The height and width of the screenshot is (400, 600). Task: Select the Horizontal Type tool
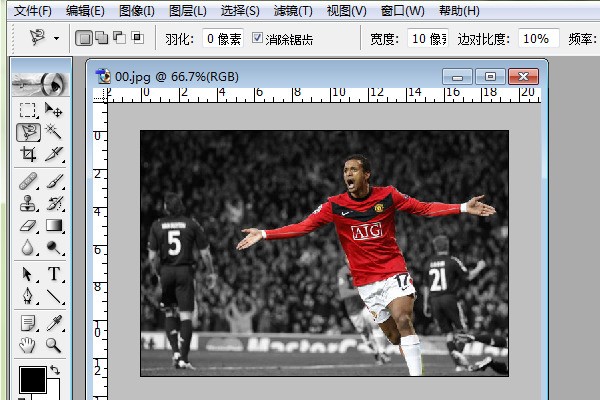(x=54, y=274)
